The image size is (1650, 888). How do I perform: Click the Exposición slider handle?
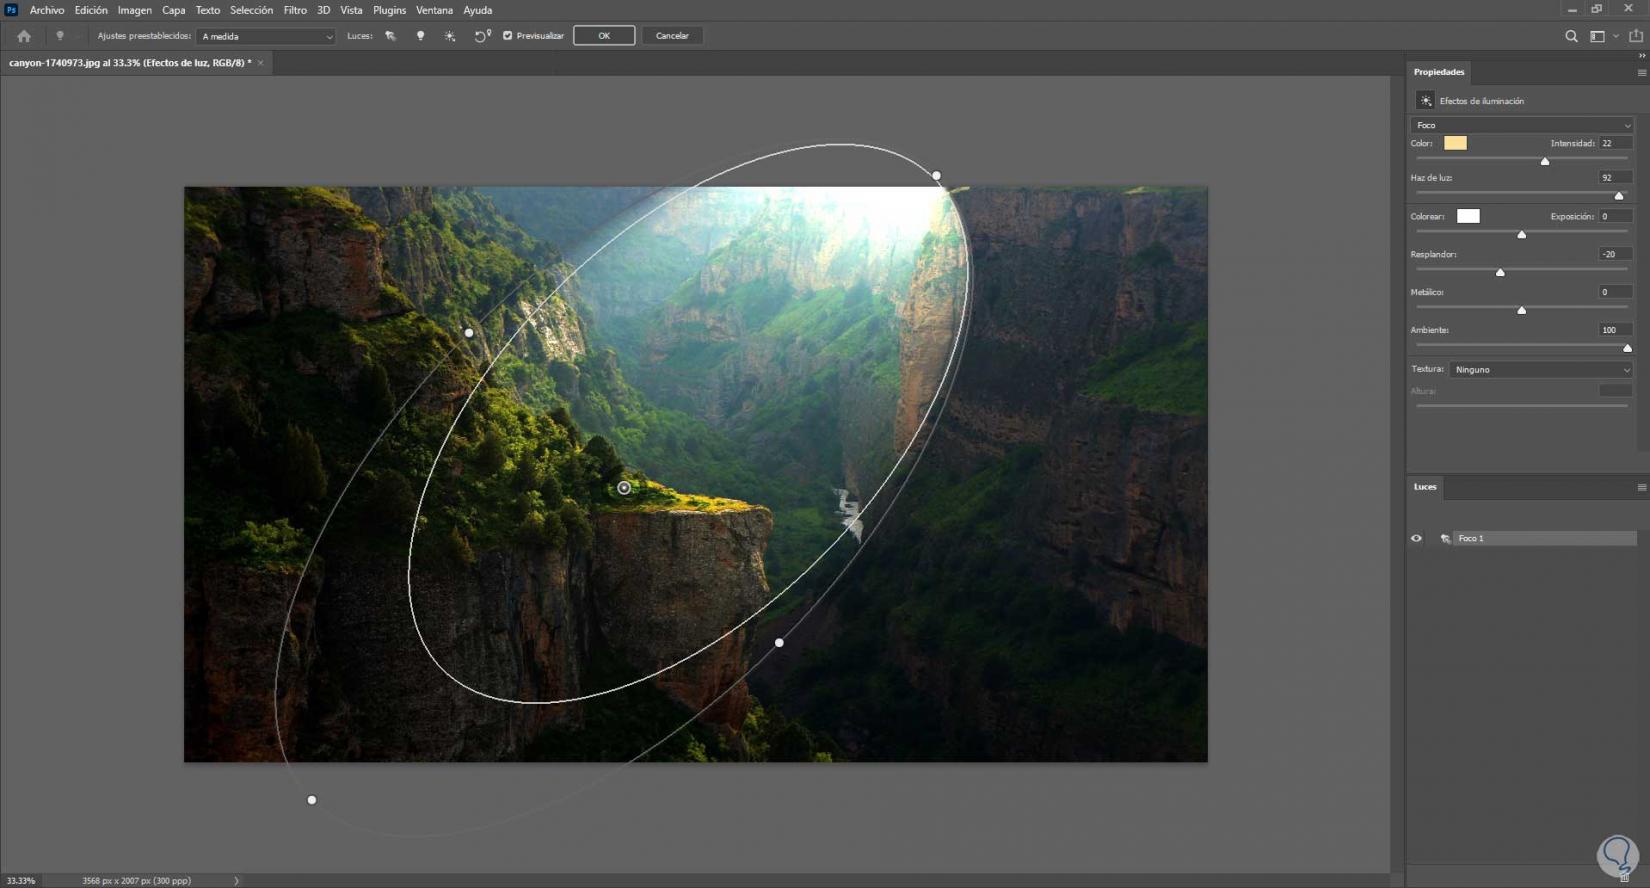(1522, 234)
